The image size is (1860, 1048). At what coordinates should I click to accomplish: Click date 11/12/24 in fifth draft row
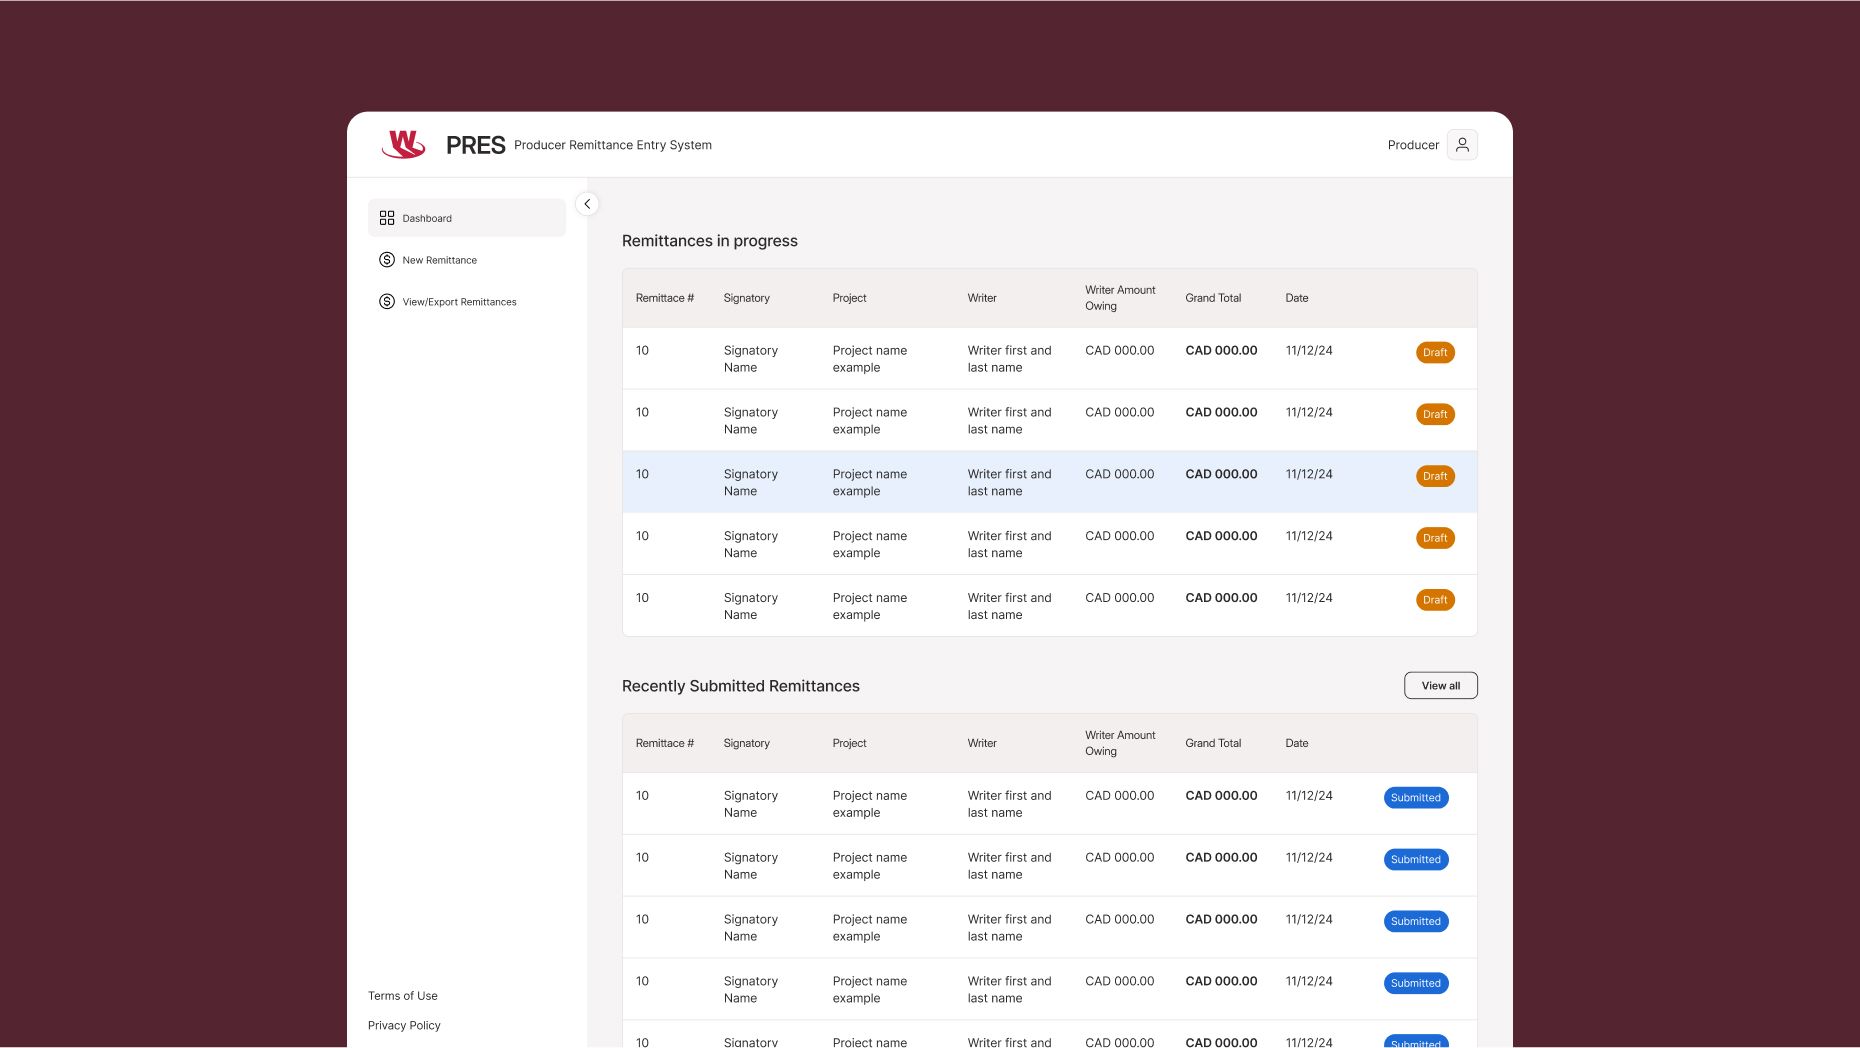tap(1309, 599)
